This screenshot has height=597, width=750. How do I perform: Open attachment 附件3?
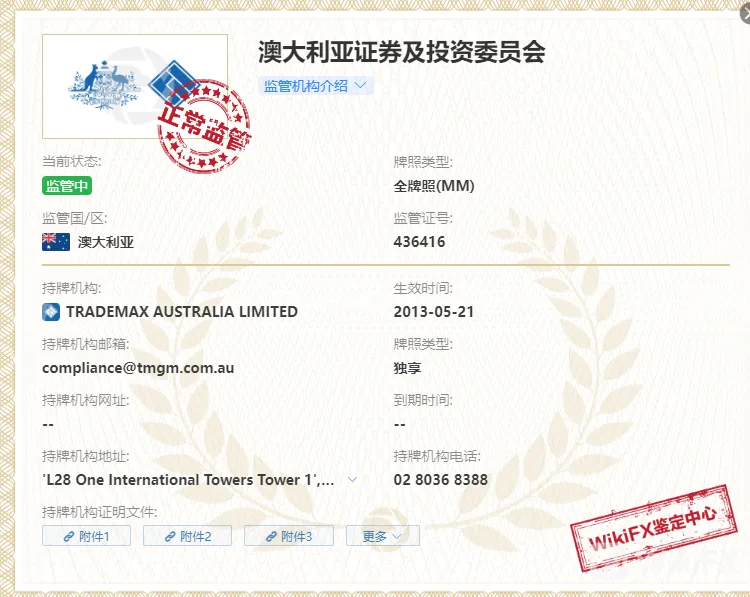289,536
